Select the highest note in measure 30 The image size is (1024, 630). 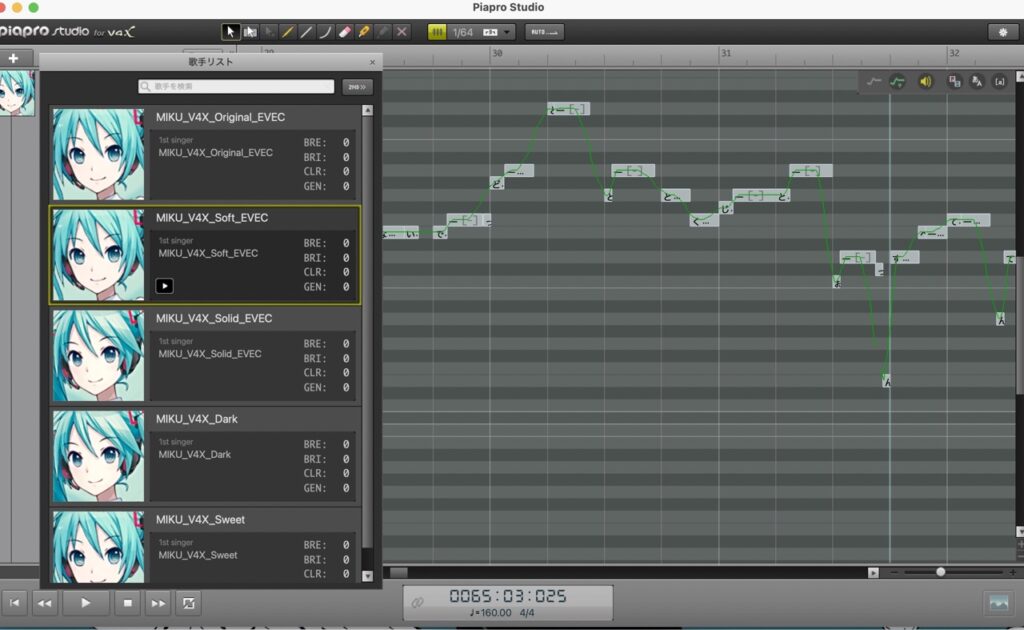(568, 109)
